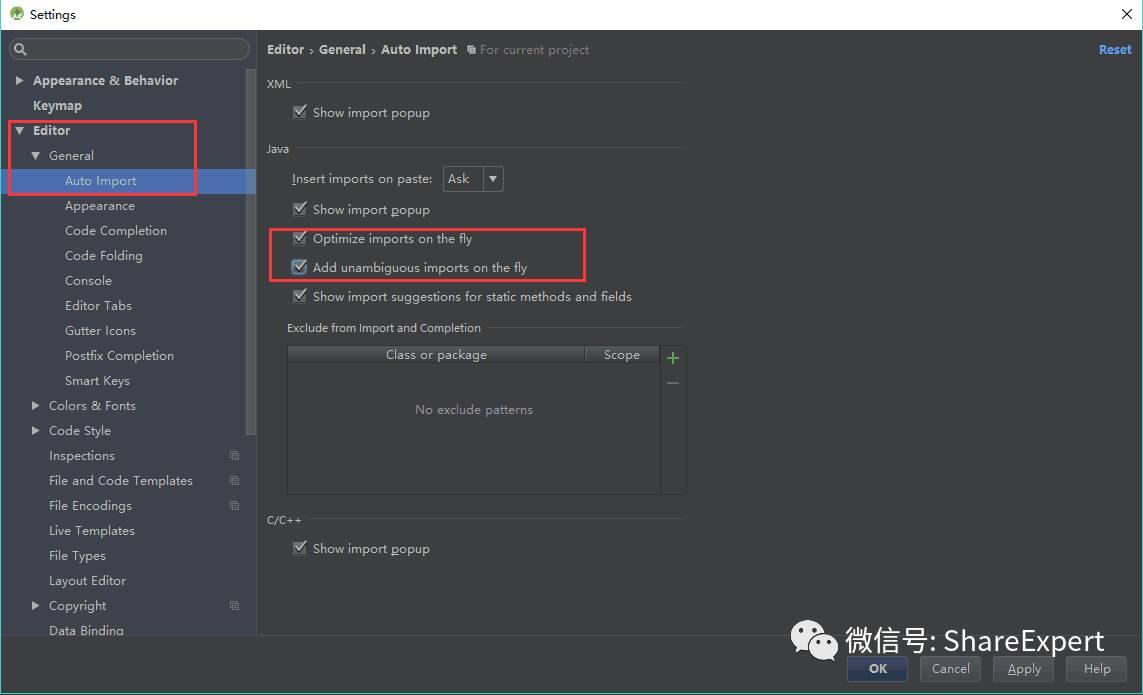Screen dimensions: 1143x695
Task: Open File and Code Templates settings
Action: (121, 481)
